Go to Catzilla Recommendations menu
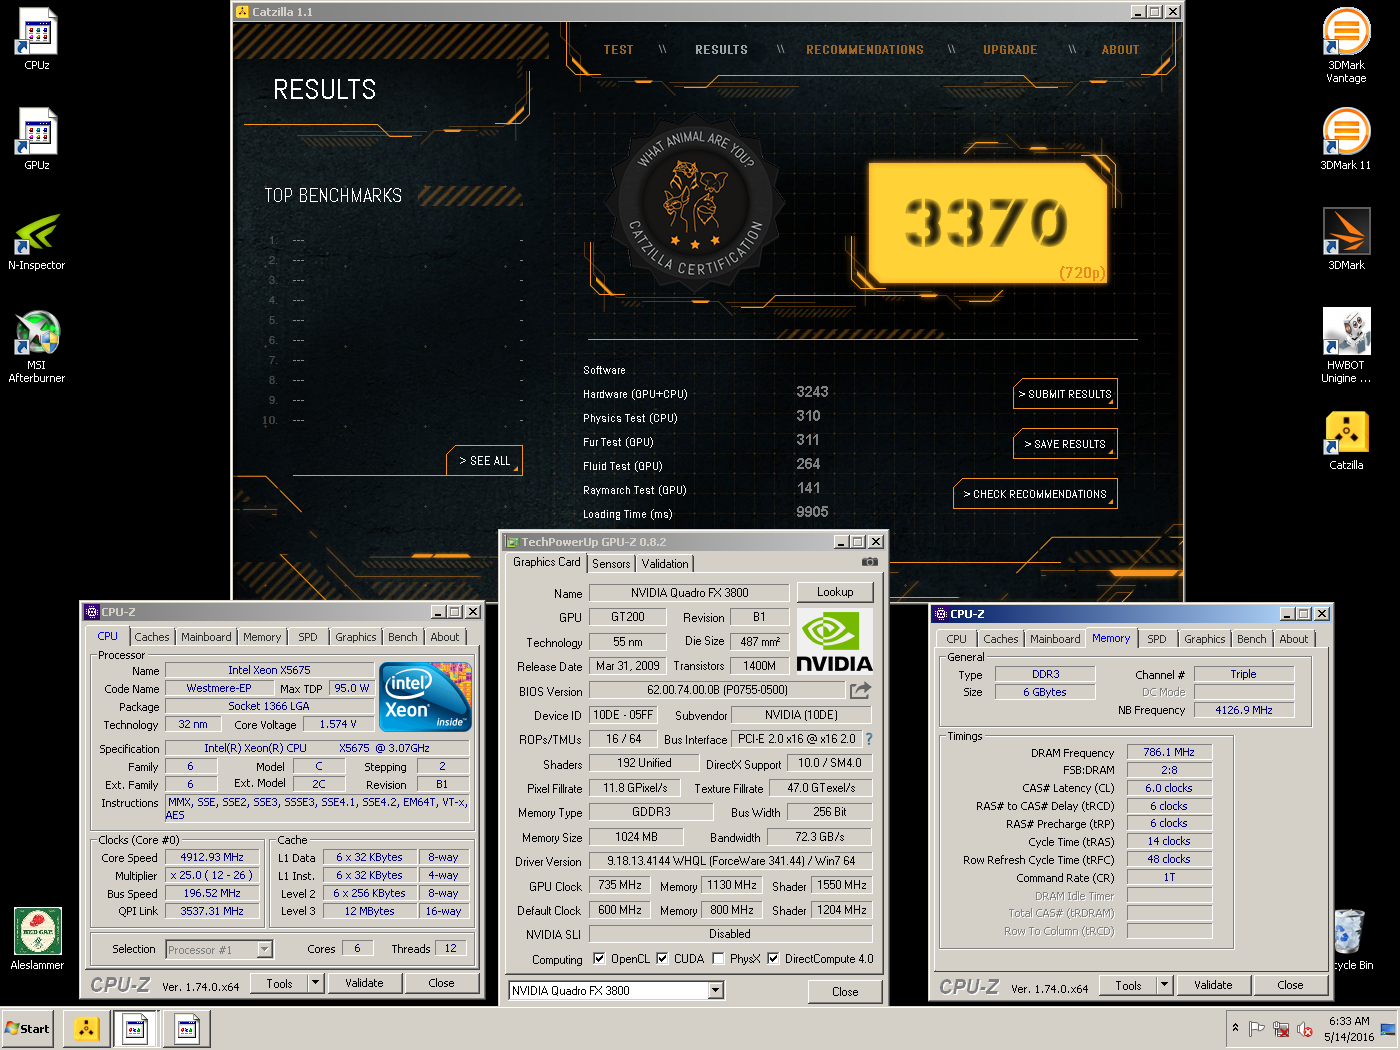Viewport: 1400px width, 1050px height. pos(865,50)
